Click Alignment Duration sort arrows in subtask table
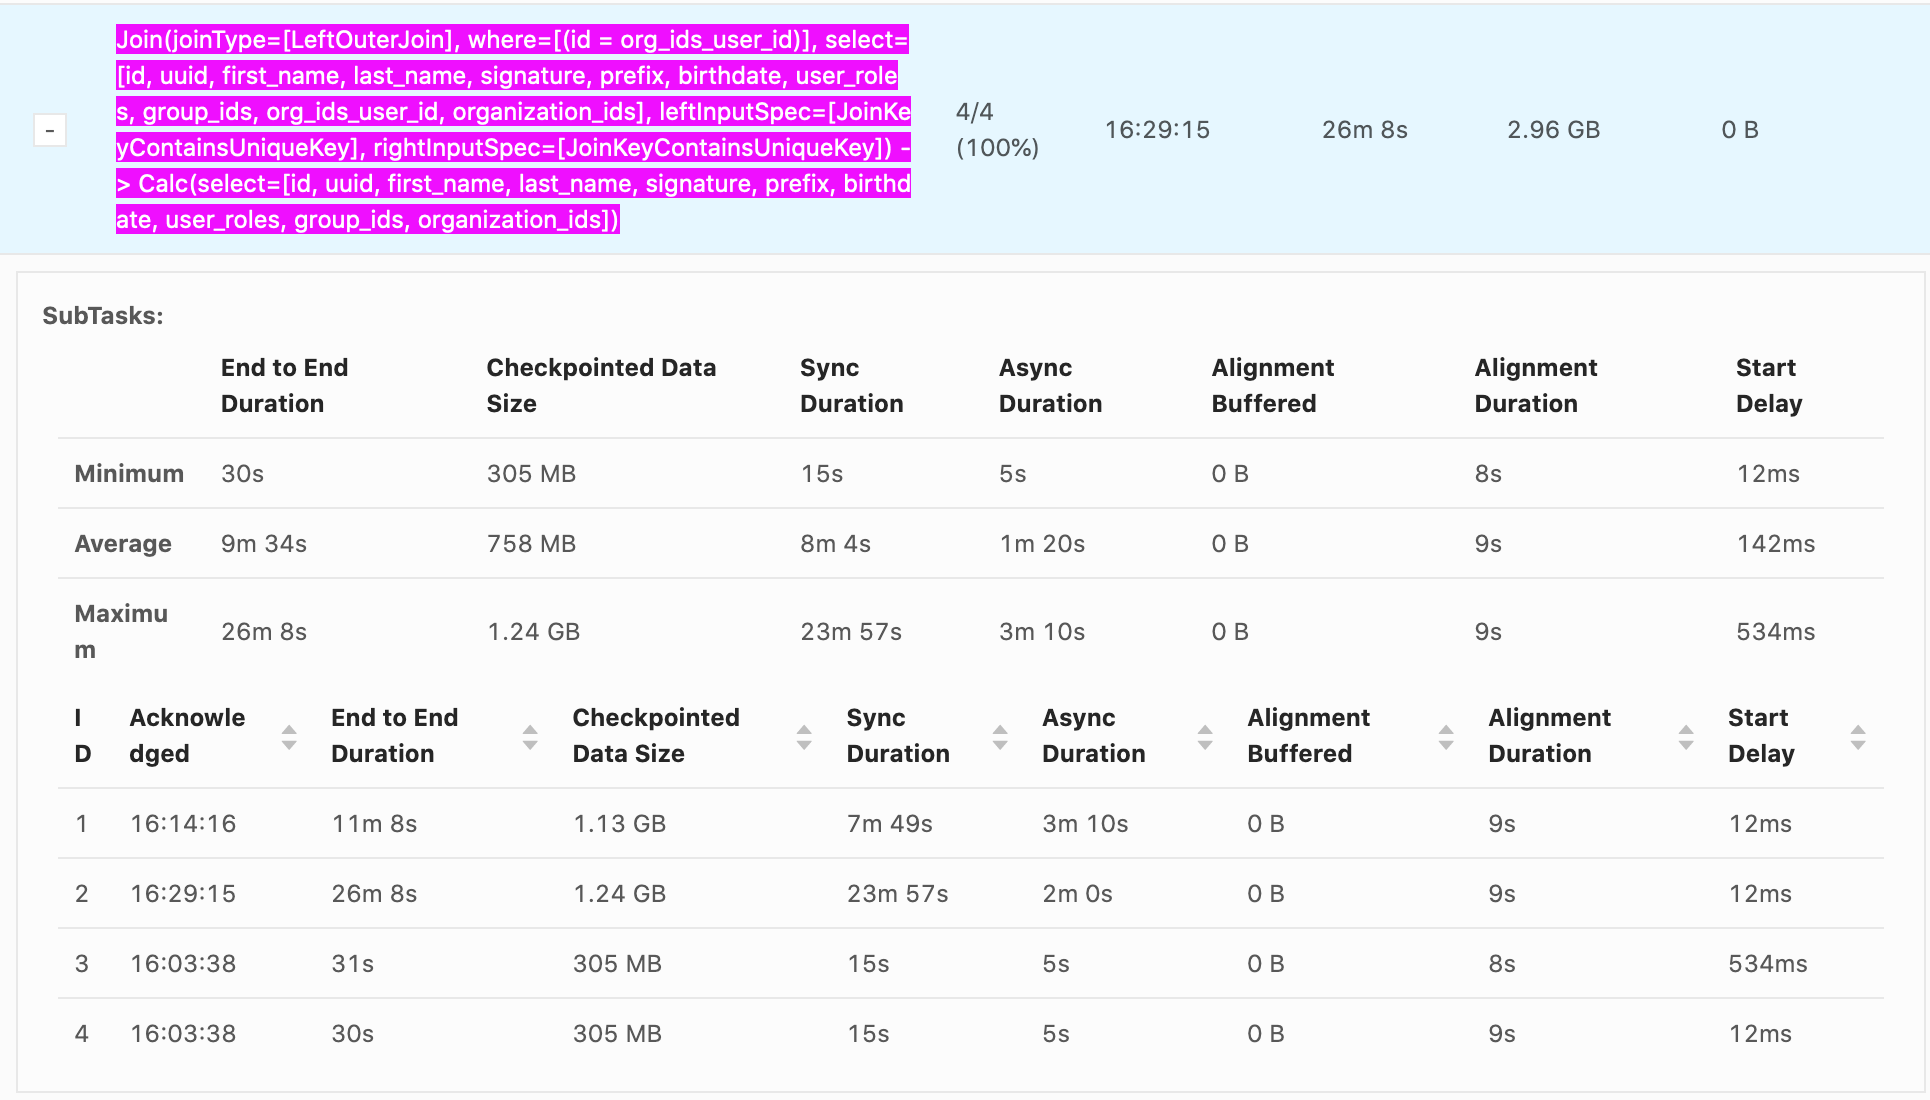Screen dimensions: 1930x1100 pyautogui.click(x=1686, y=737)
